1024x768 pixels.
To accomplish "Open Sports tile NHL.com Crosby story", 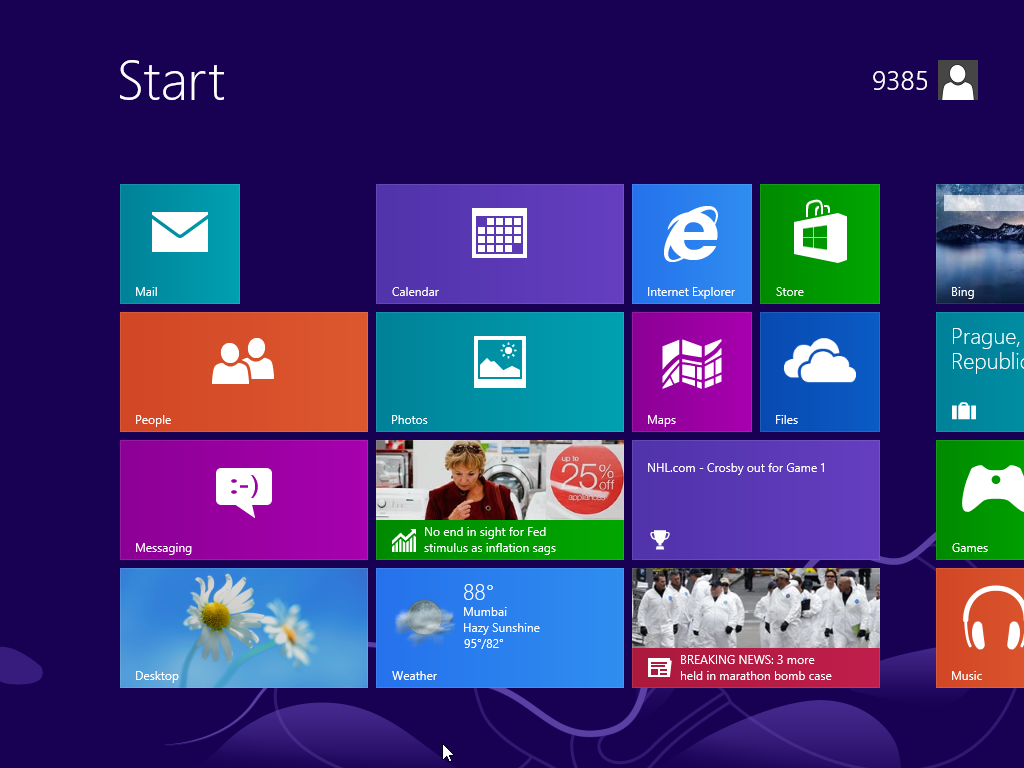I will 756,500.
